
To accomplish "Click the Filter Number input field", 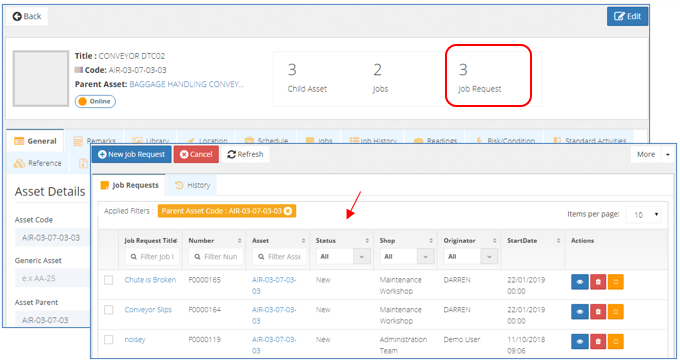I will coord(216,257).
